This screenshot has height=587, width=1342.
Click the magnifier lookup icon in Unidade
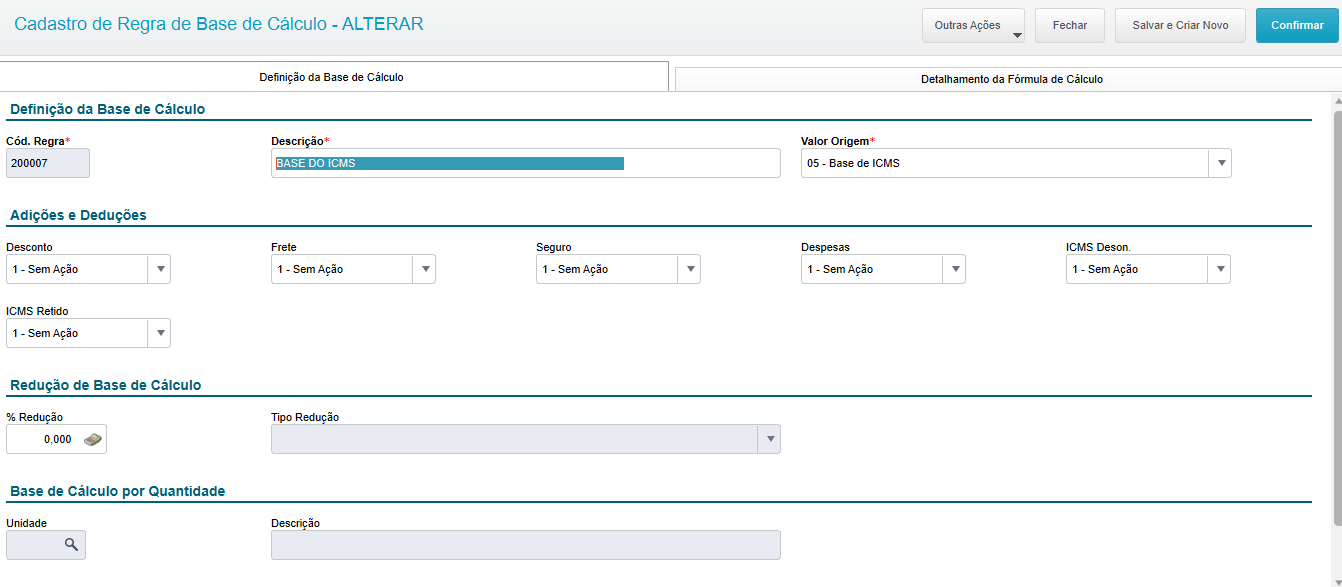pyautogui.click(x=71, y=544)
